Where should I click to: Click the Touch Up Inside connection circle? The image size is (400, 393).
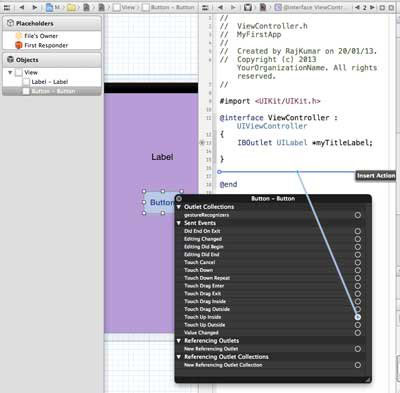coord(358,317)
